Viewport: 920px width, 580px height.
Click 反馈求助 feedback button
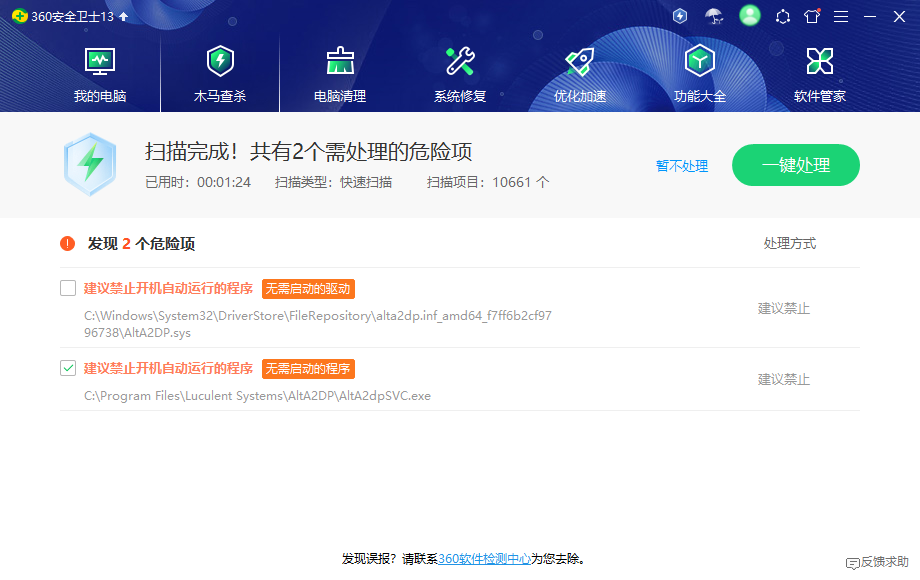877,562
